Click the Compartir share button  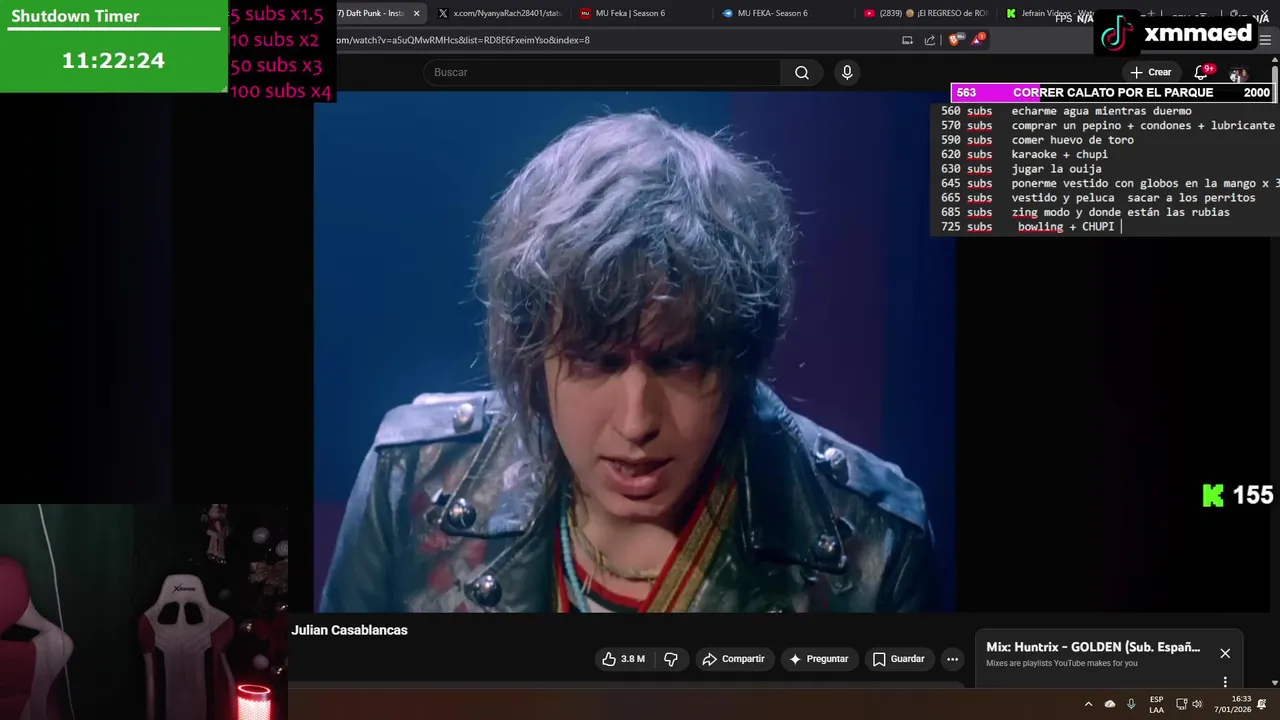coord(734,659)
